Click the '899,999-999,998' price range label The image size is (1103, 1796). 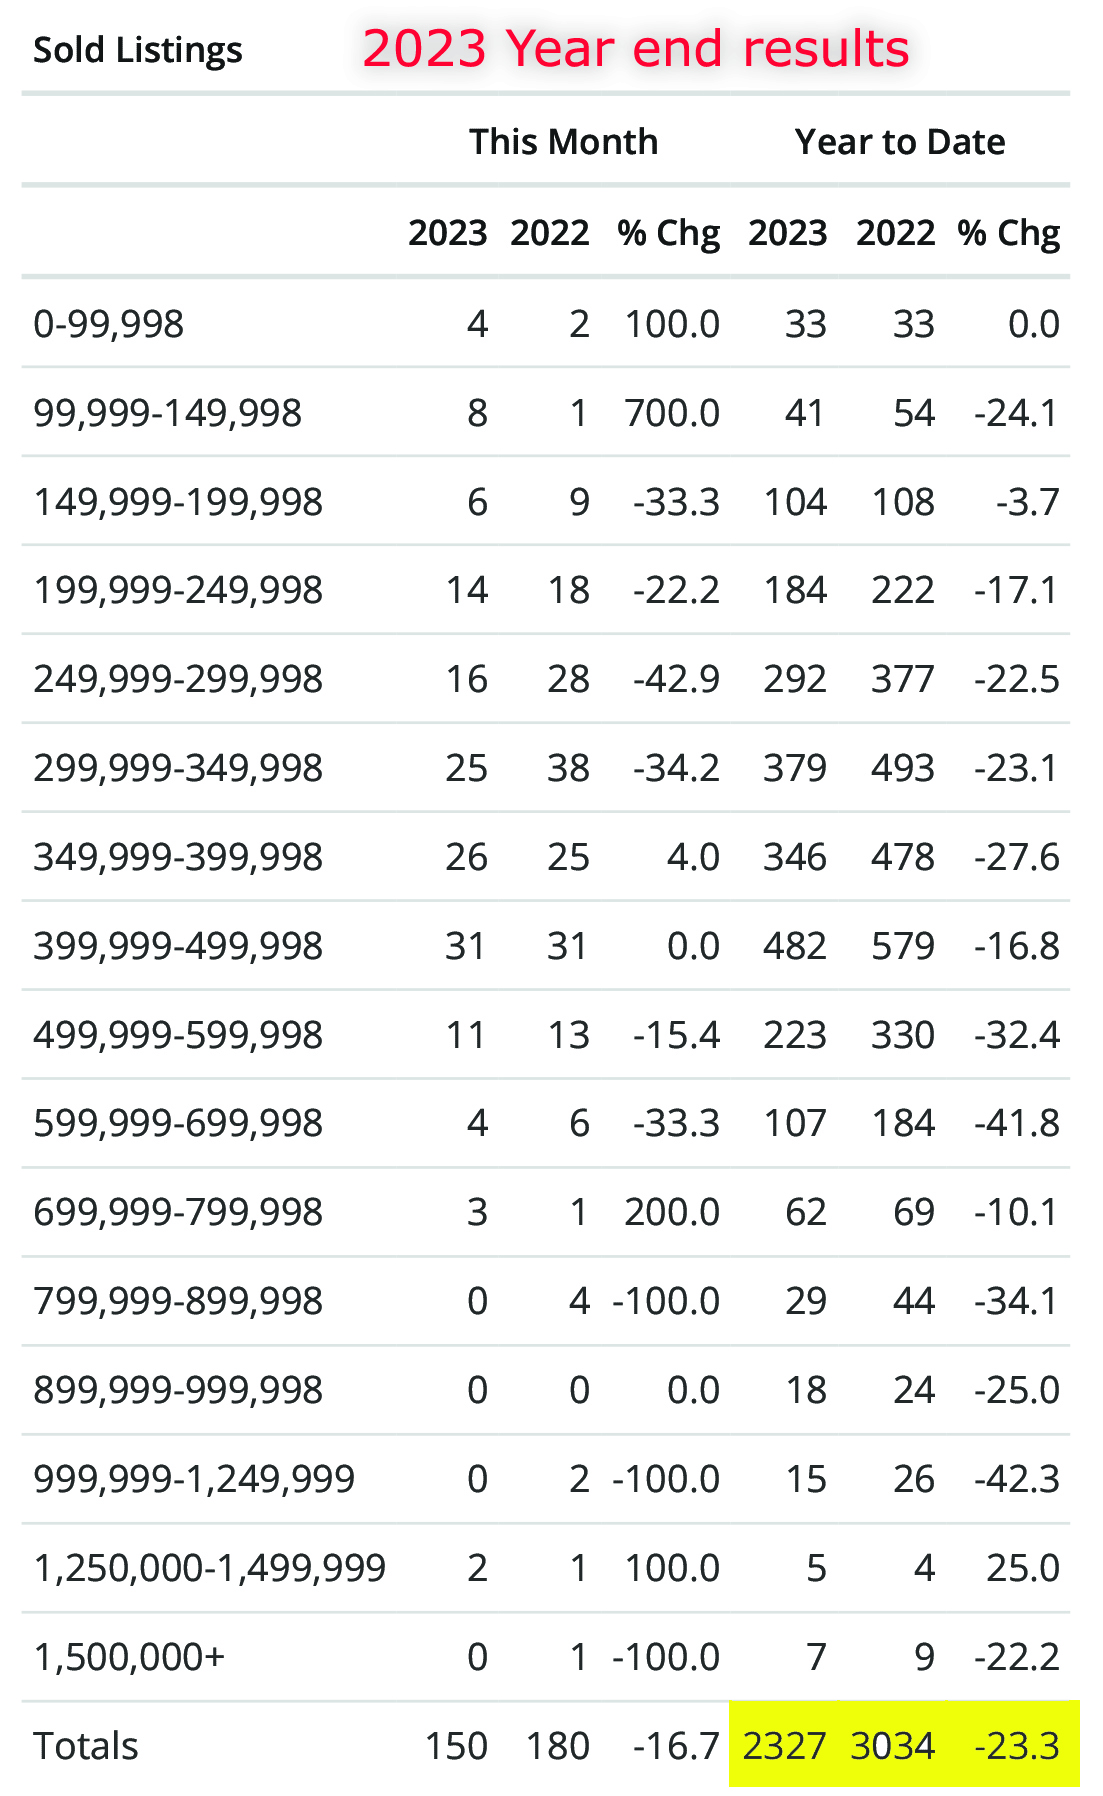point(178,1390)
